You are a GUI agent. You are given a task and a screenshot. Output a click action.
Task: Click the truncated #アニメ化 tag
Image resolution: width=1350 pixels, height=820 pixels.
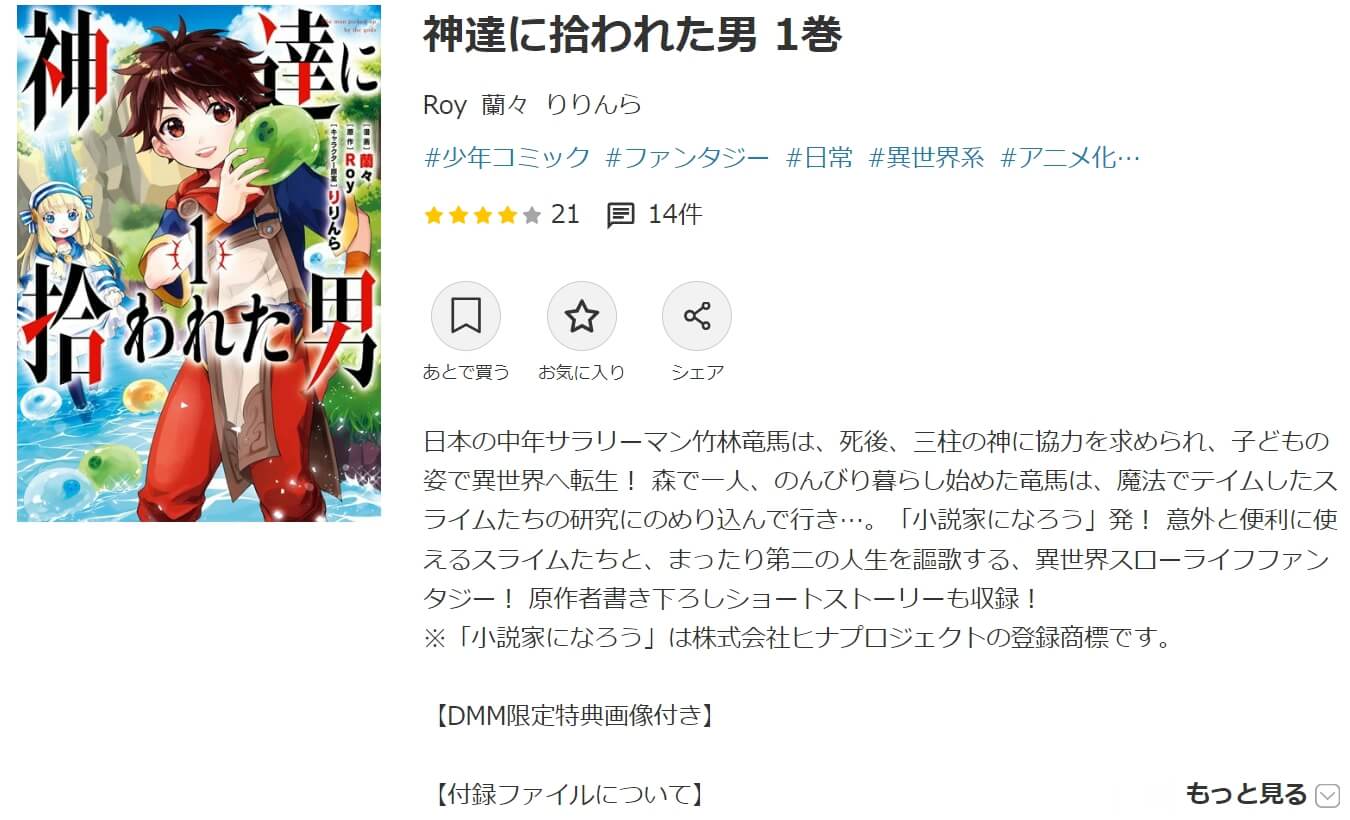pyautogui.click(x=1070, y=157)
